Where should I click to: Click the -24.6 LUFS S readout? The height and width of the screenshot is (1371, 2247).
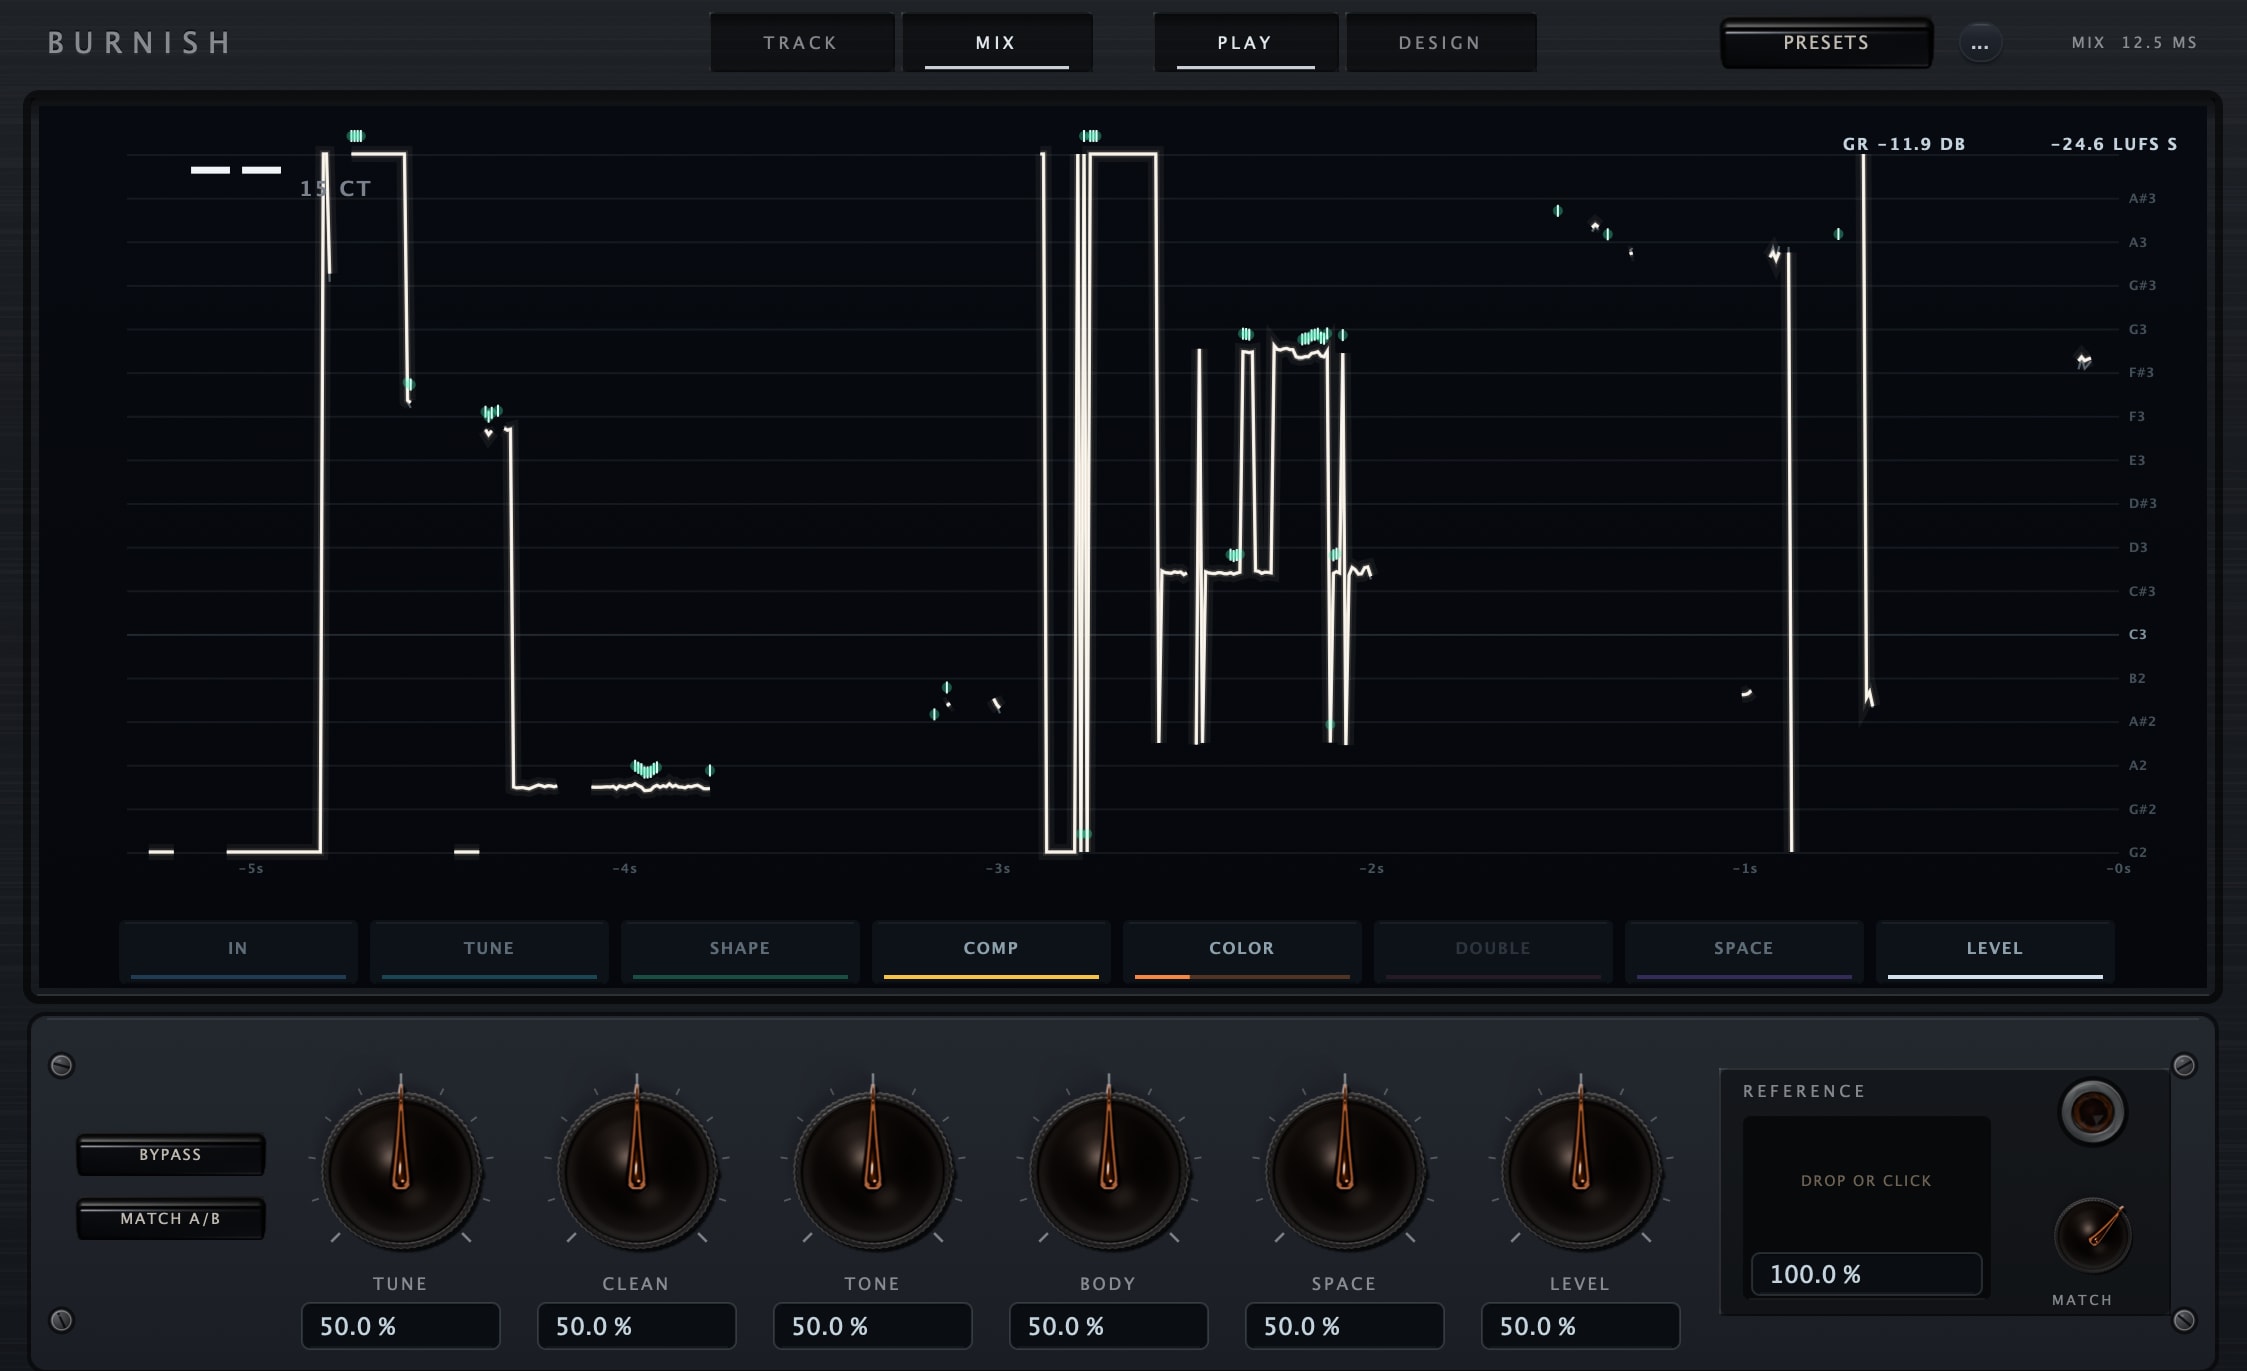tap(2114, 144)
